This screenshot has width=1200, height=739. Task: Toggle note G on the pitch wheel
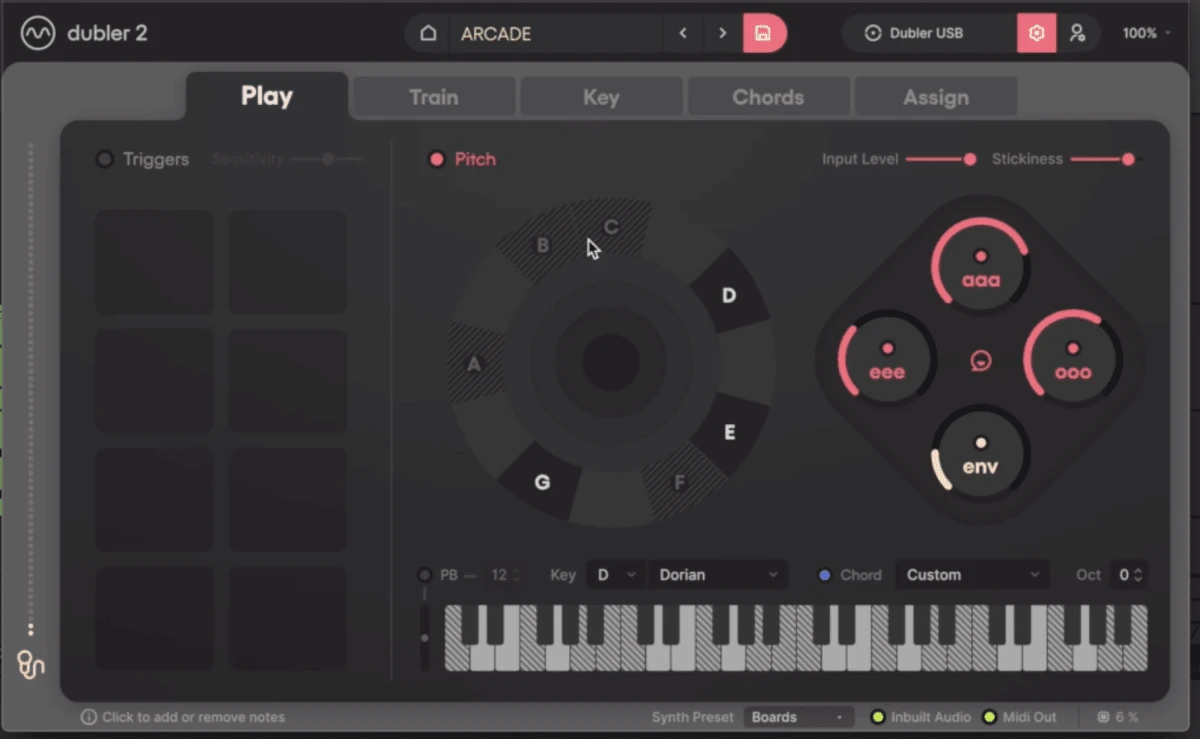click(x=541, y=482)
